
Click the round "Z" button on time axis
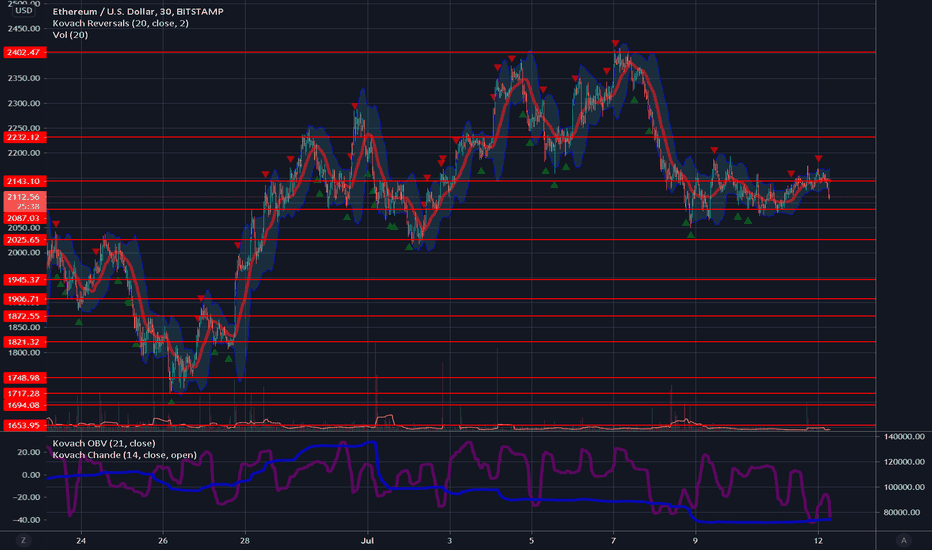tap(24, 540)
